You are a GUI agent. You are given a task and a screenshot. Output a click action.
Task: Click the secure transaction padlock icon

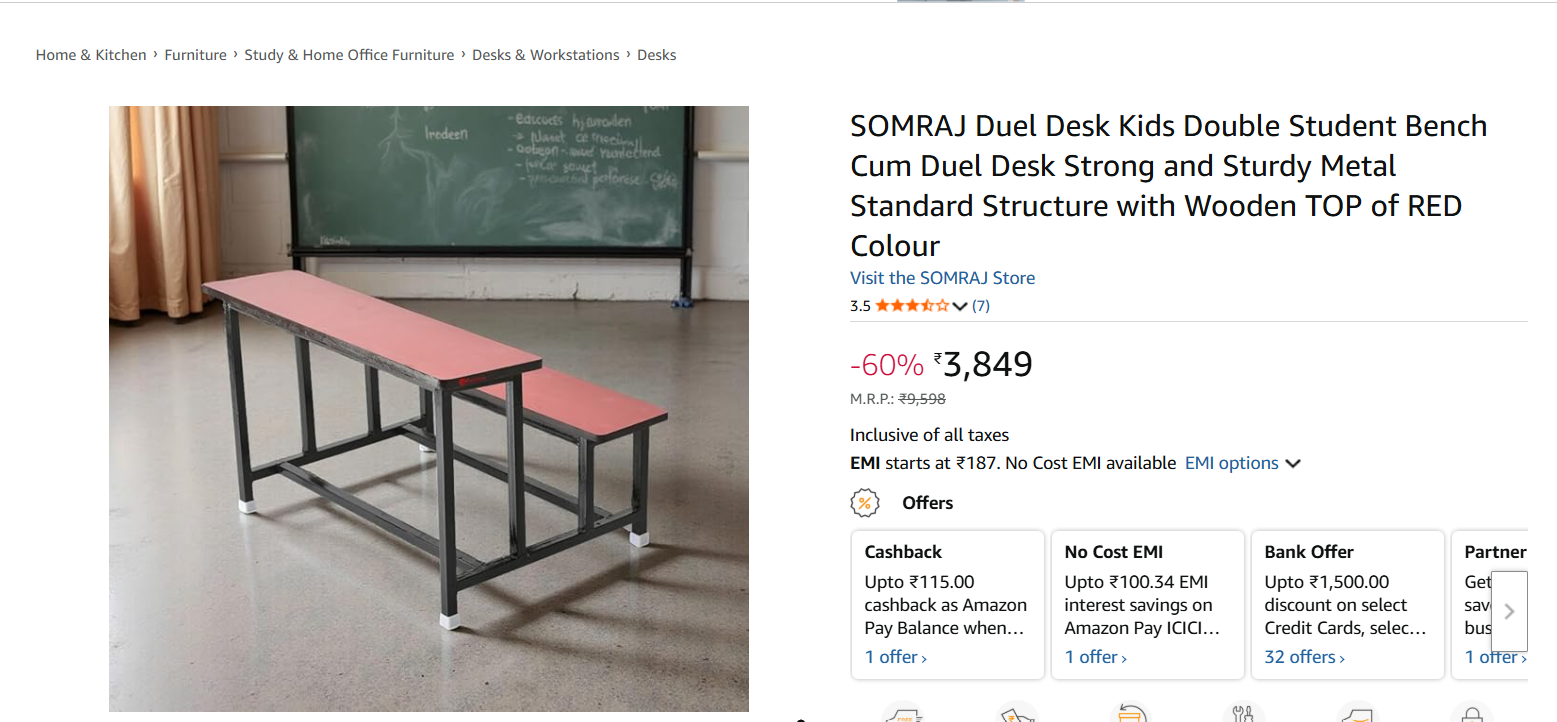coord(1471,714)
